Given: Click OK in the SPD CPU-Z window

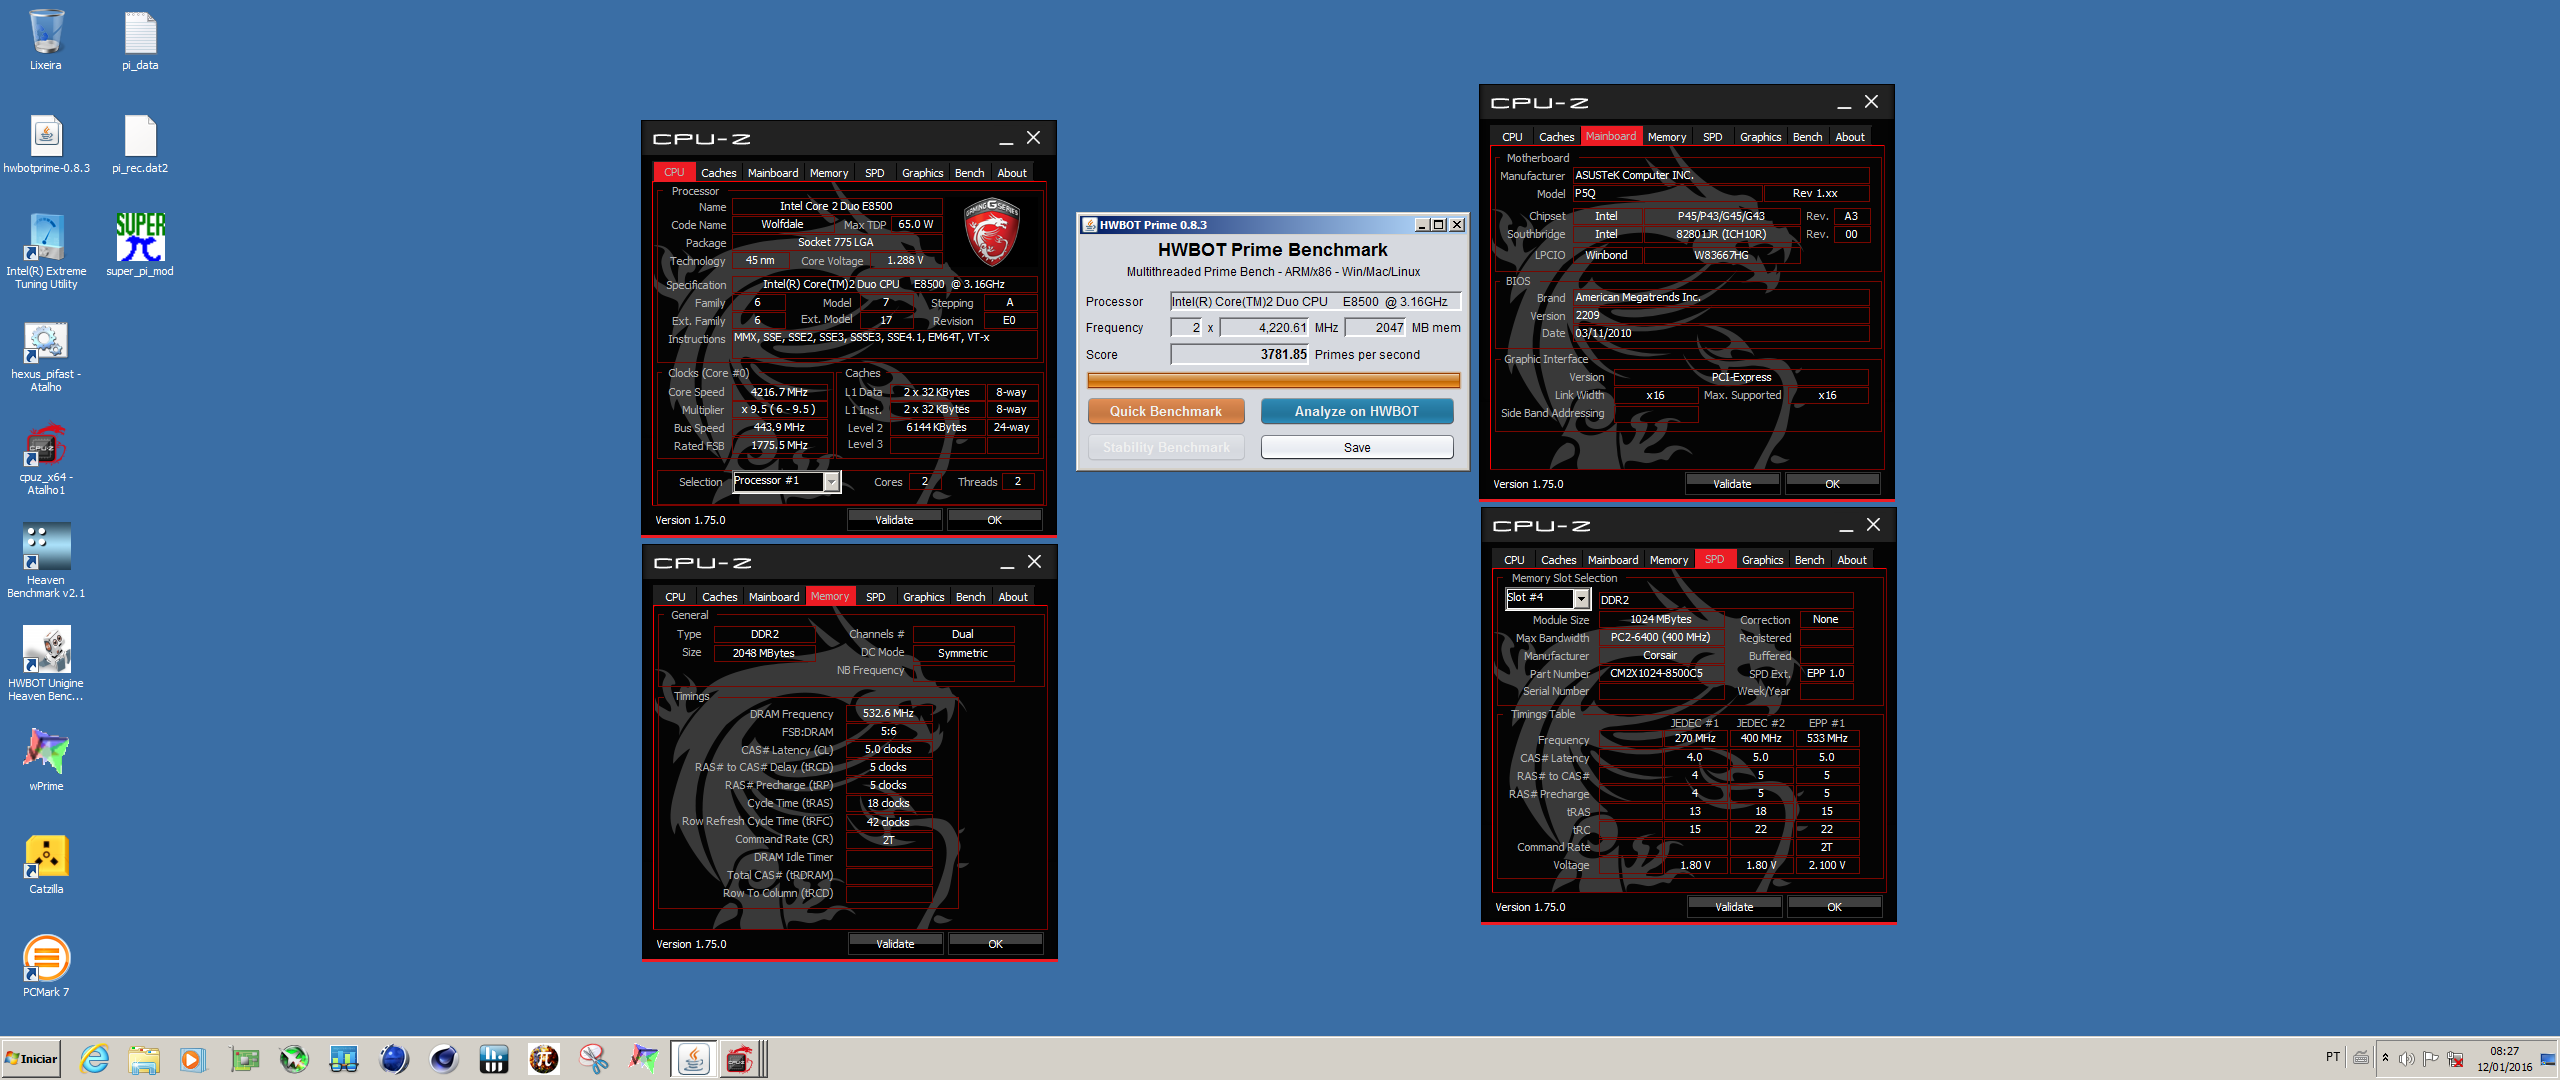Looking at the screenshot, I should click(1834, 907).
